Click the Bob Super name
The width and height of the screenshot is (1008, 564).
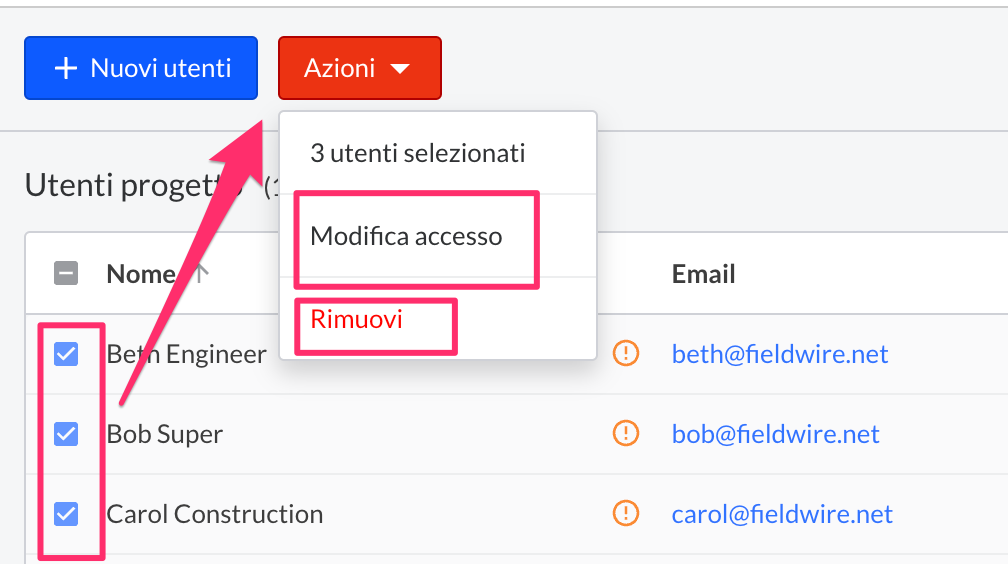(x=165, y=434)
